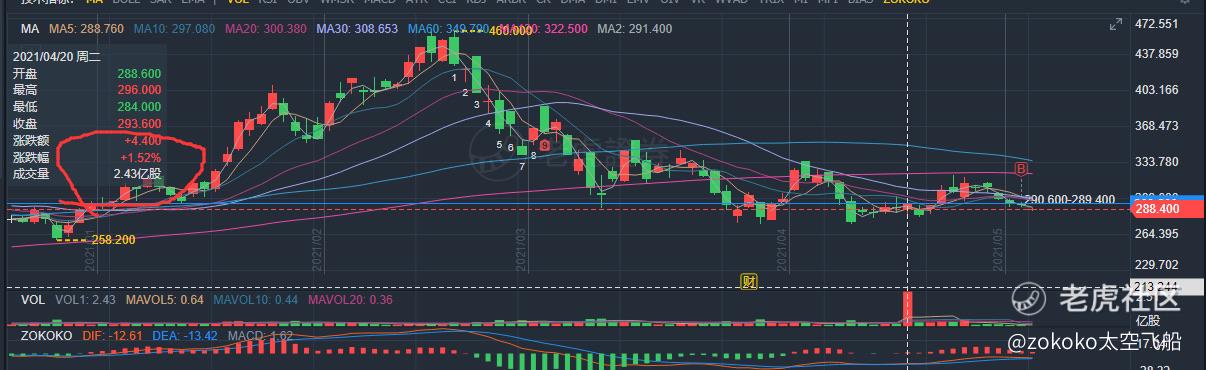Viewport: 1206px width, 370px height.
Task: Click the 最高 296.000 high price row
Action: point(86,90)
